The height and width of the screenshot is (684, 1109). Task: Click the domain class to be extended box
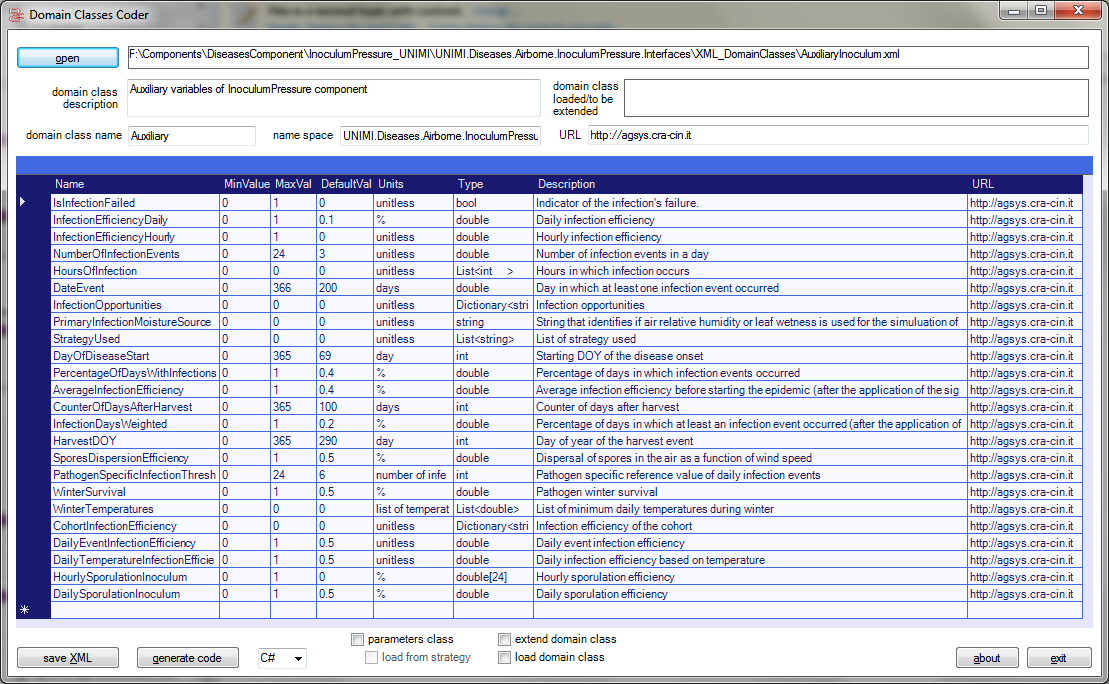(x=856, y=98)
